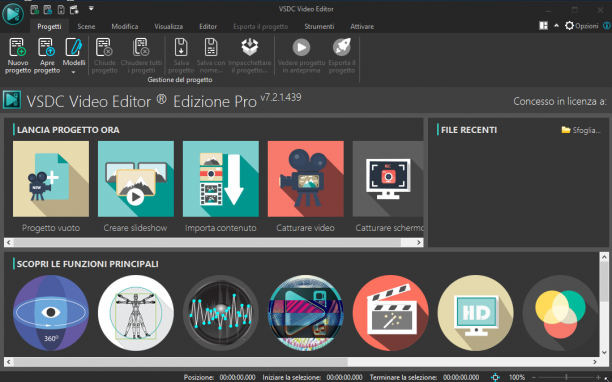Open the Visualizza ribbon tab
Screen dimensions: 612x382
[168, 27]
